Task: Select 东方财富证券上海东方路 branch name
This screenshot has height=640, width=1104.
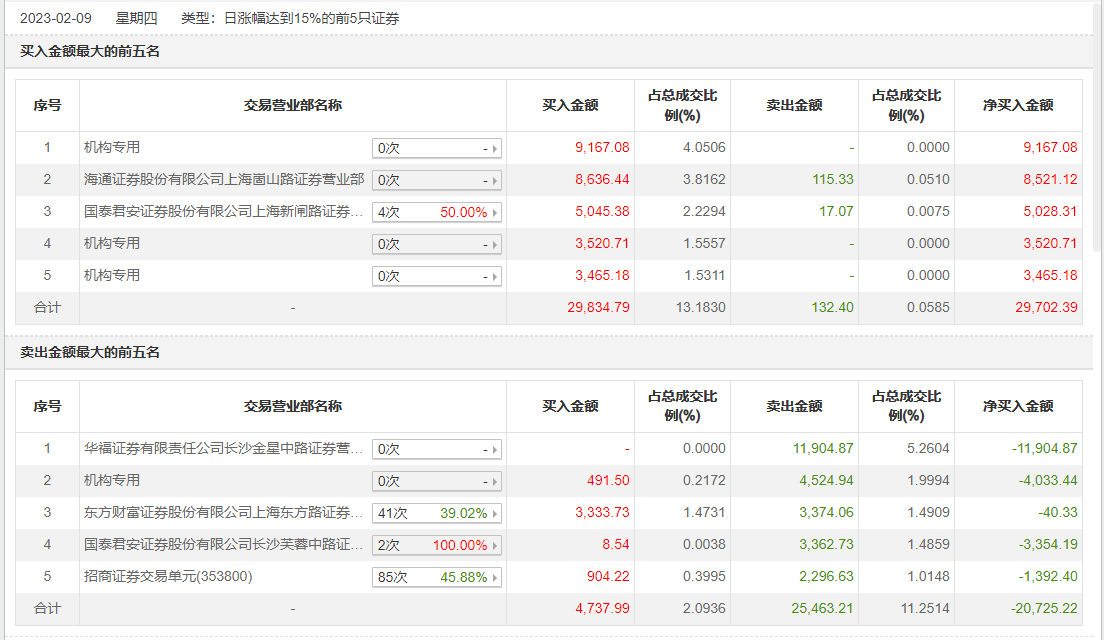Action: pos(224,513)
